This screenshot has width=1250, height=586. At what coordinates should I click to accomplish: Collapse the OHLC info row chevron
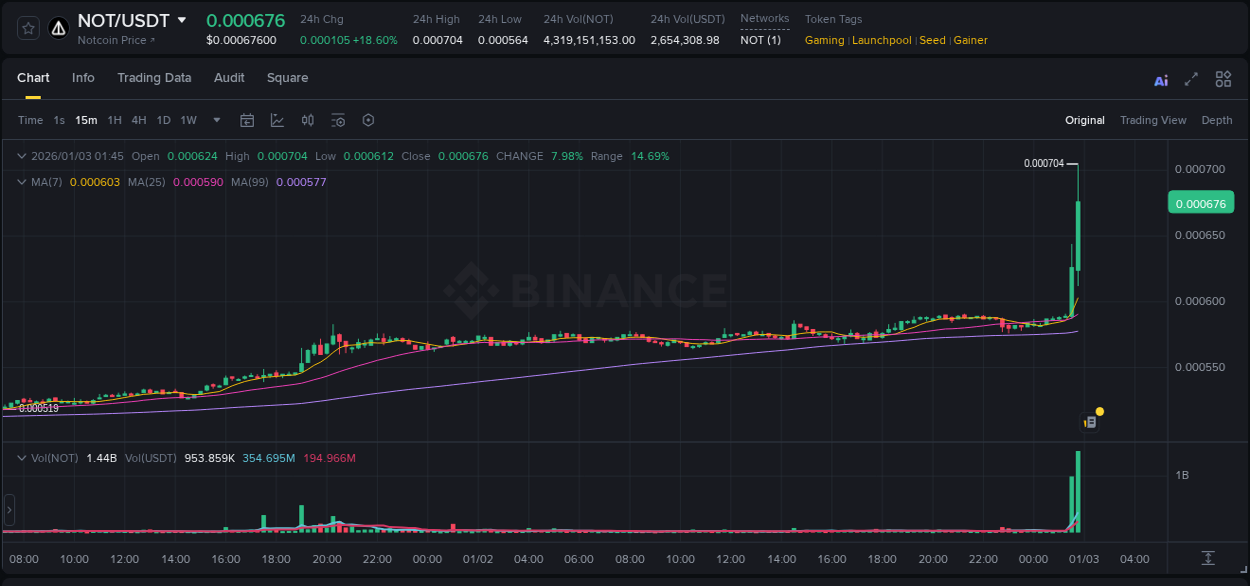click(21, 156)
